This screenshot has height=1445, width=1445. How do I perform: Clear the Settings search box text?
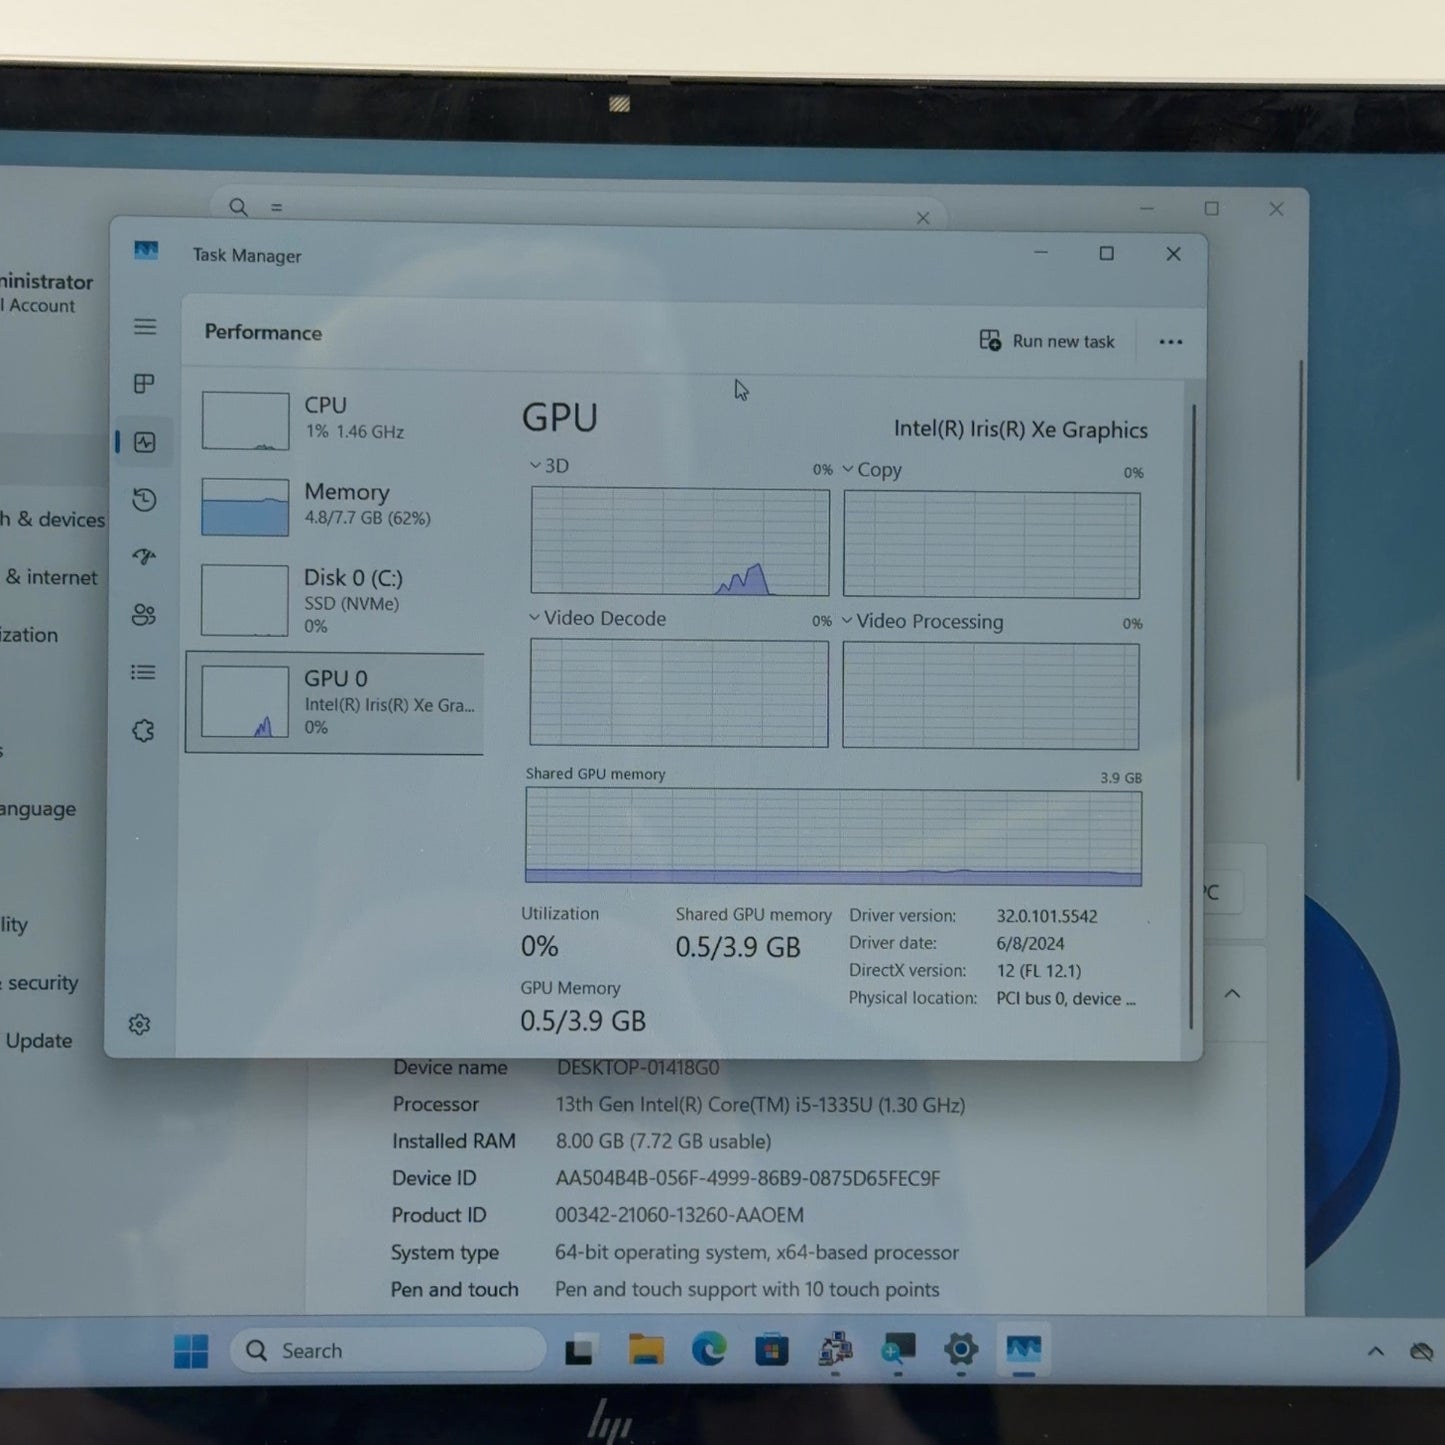pos(923,218)
